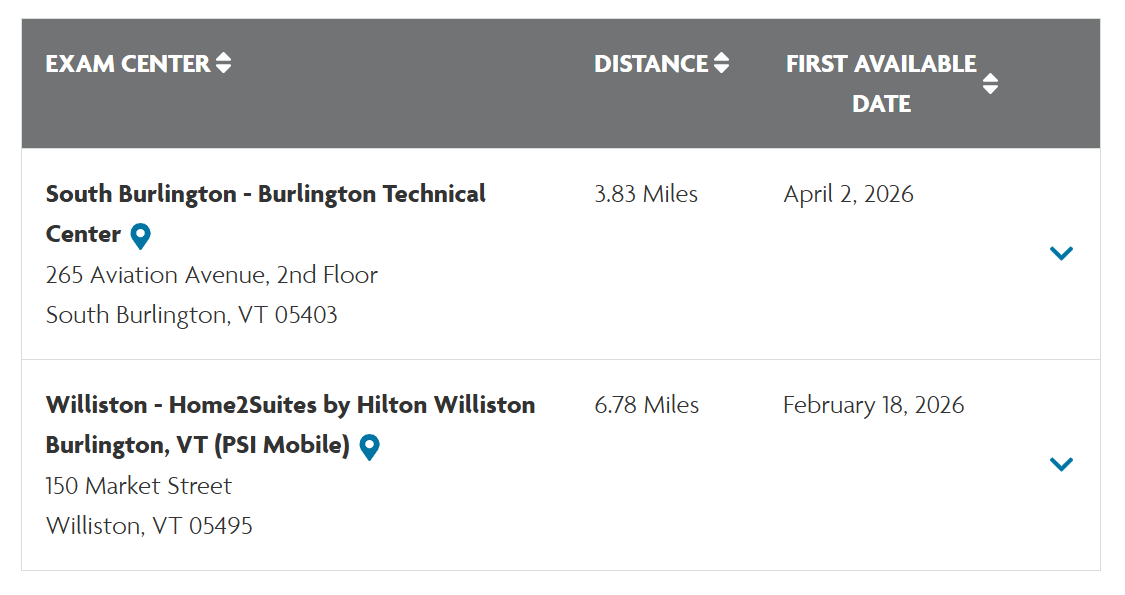Expand the Williston exam center row
The image size is (1125, 595).
[x=1061, y=464]
